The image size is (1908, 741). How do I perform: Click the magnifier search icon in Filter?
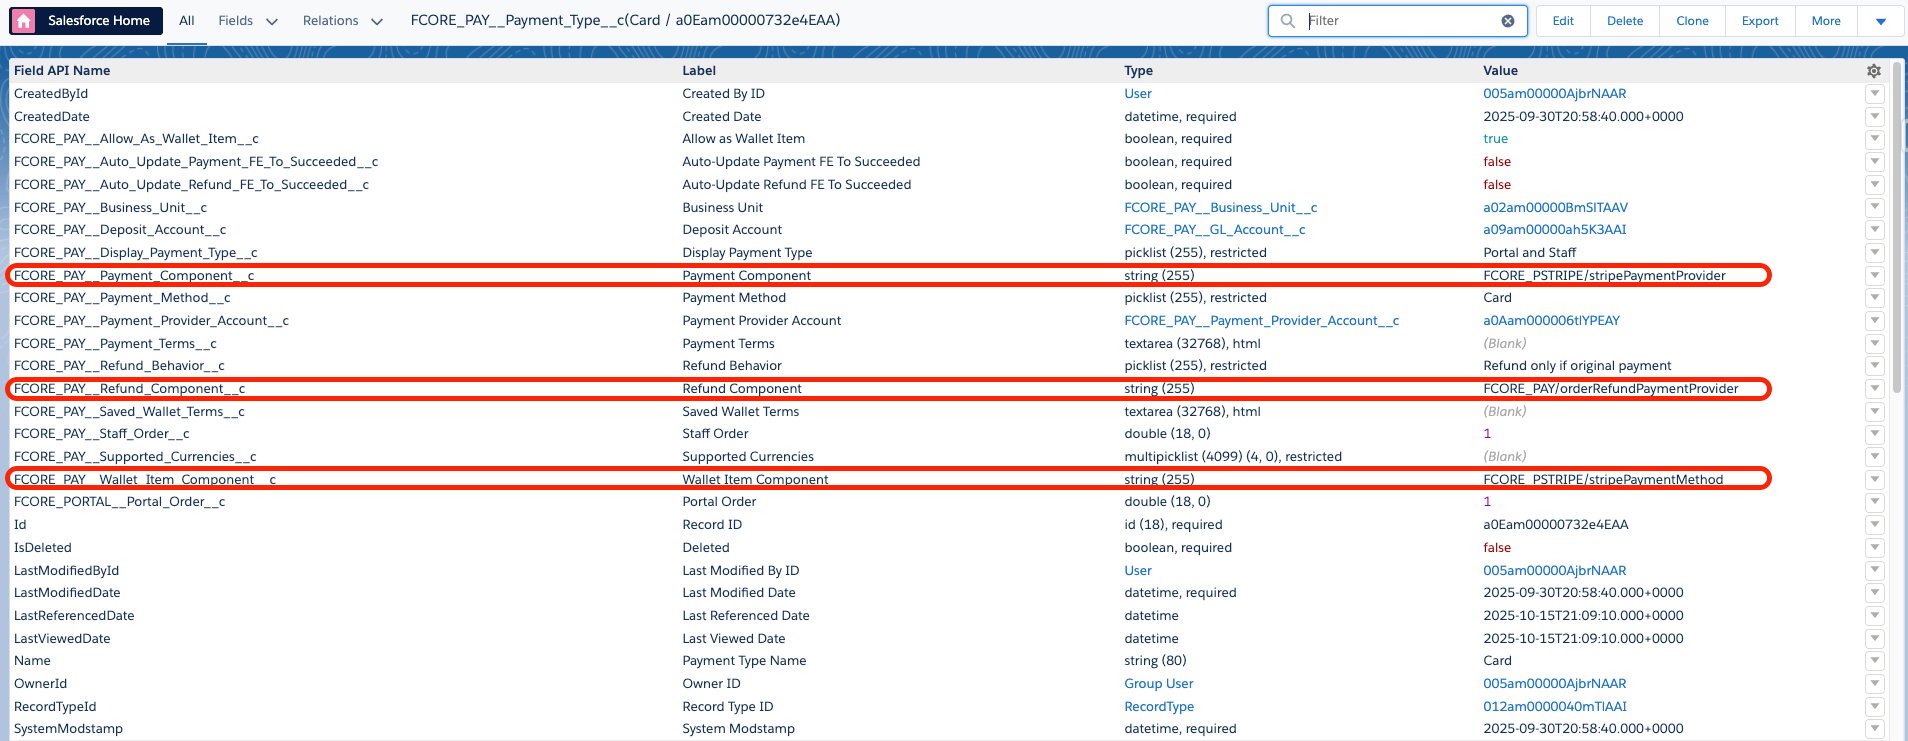coord(1288,21)
